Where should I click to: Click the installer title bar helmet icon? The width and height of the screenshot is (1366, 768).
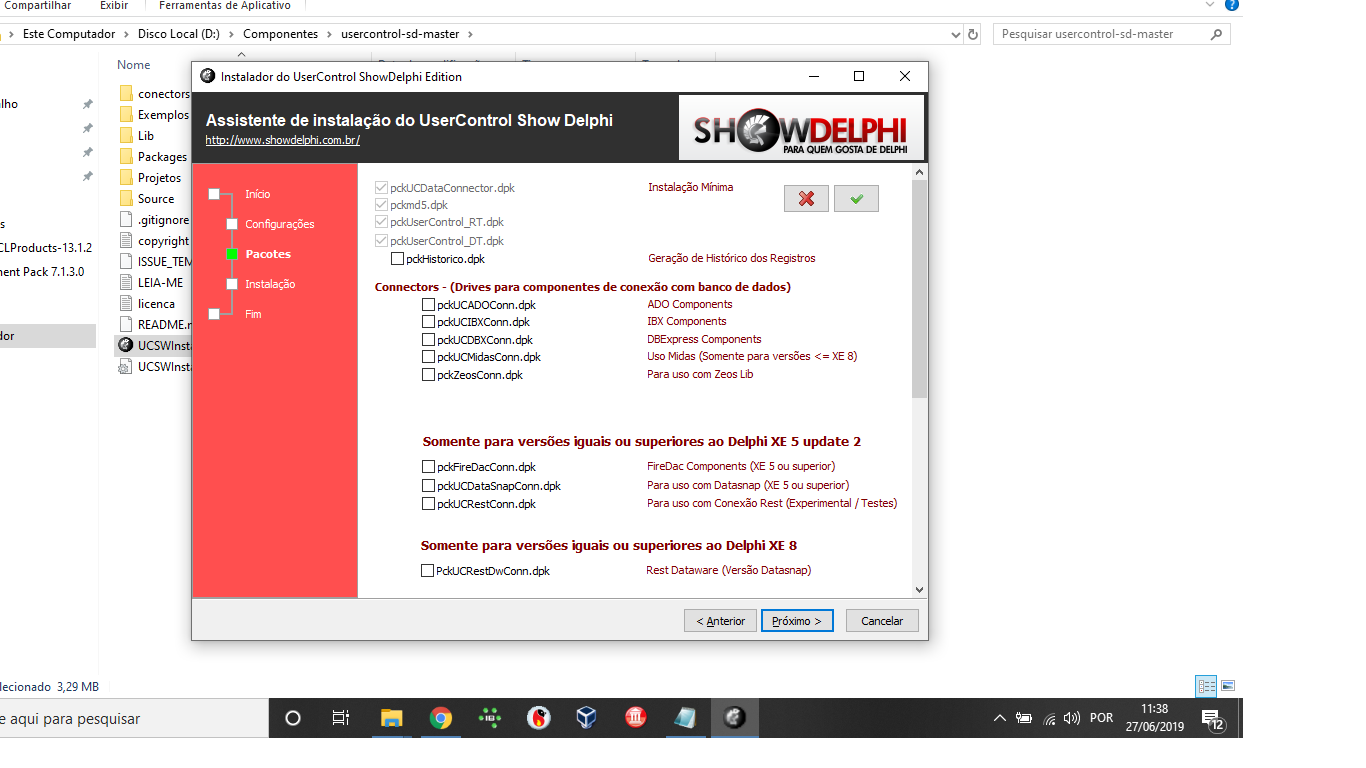[208, 76]
